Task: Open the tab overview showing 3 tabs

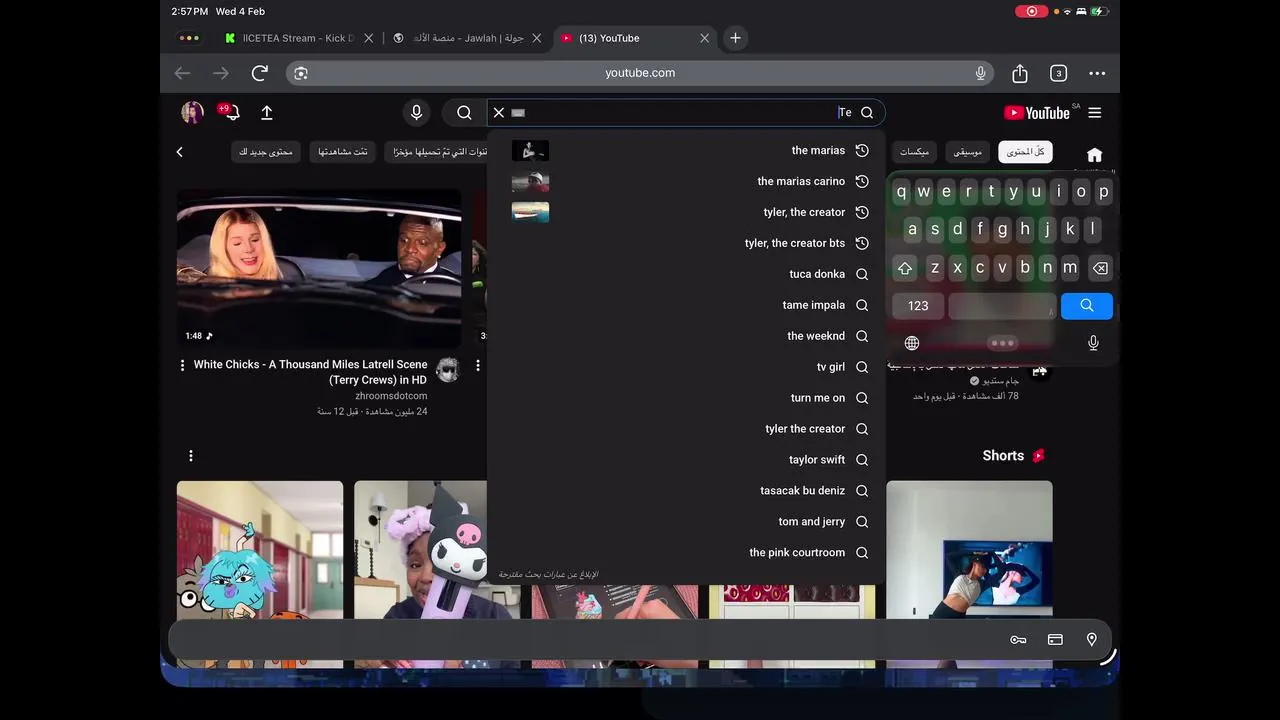Action: (x=1059, y=73)
